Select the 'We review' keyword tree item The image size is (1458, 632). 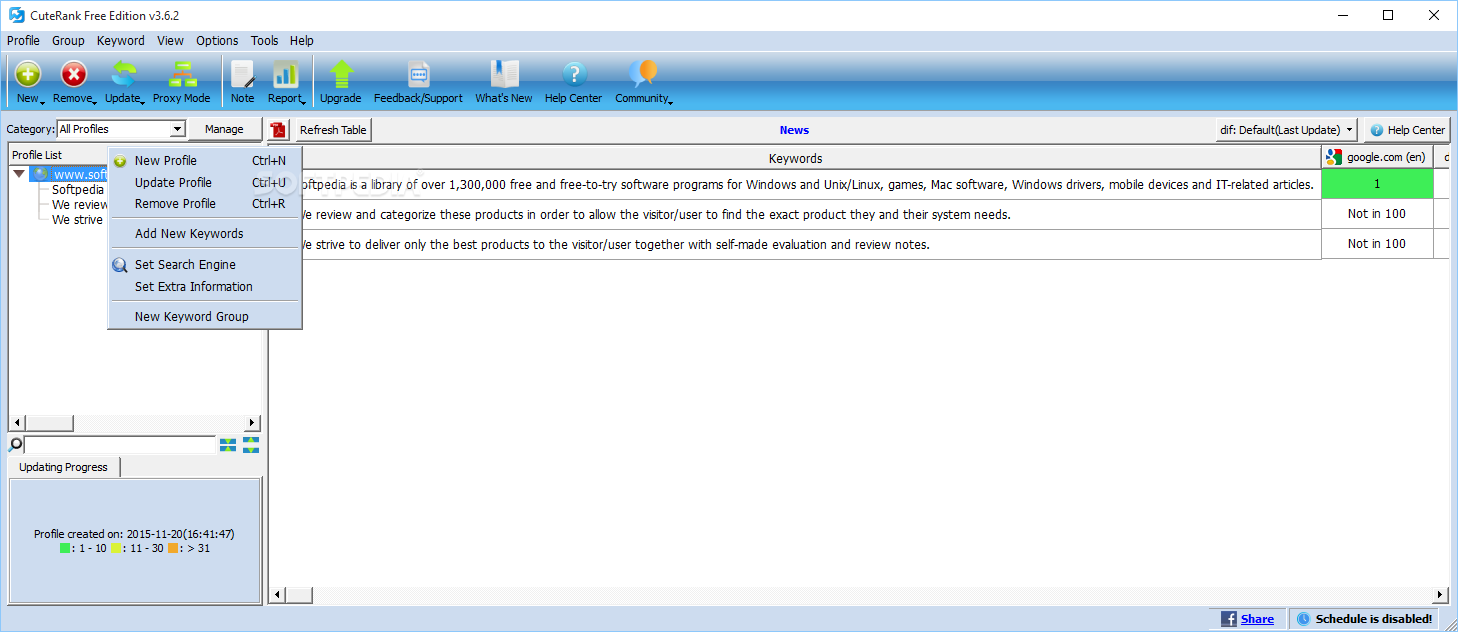click(79, 204)
